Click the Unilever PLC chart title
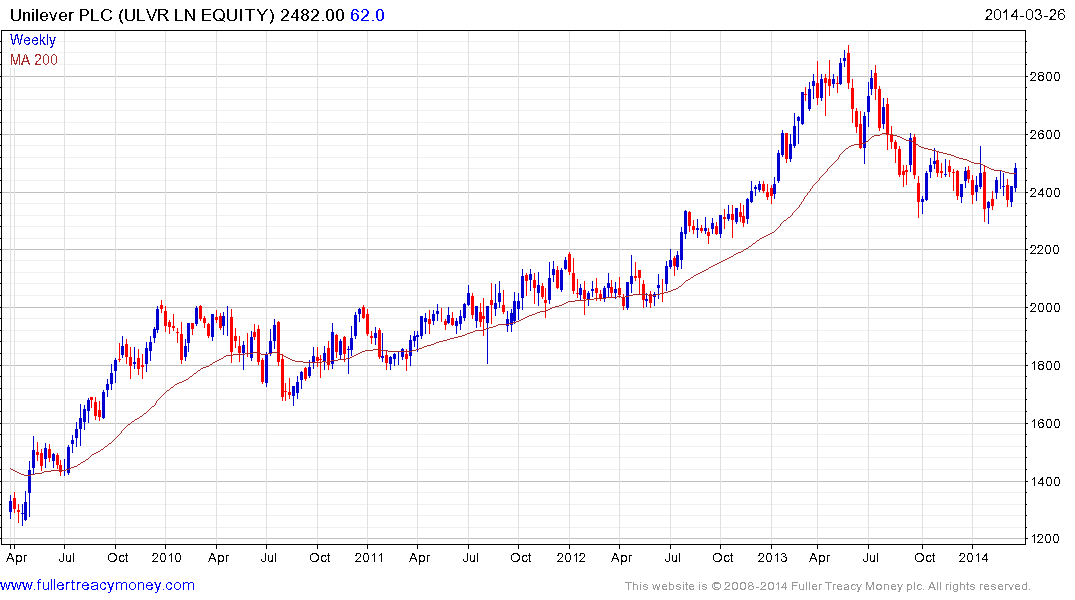This screenshot has width=1075, height=600. (143, 15)
